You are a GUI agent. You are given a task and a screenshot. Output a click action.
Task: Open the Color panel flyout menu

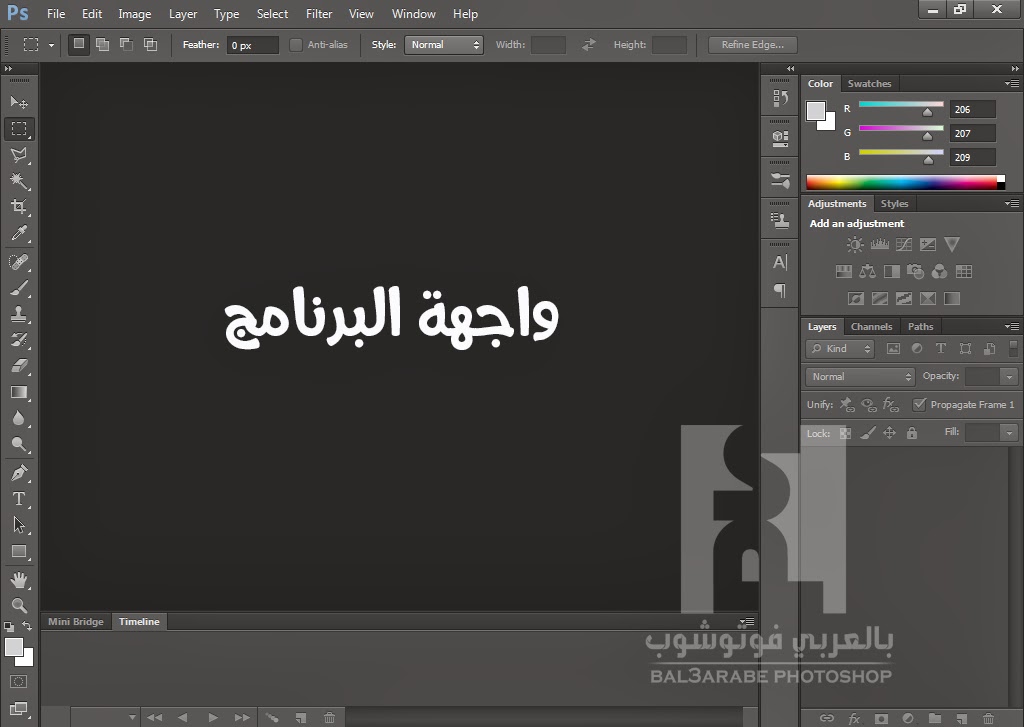[x=1012, y=84]
